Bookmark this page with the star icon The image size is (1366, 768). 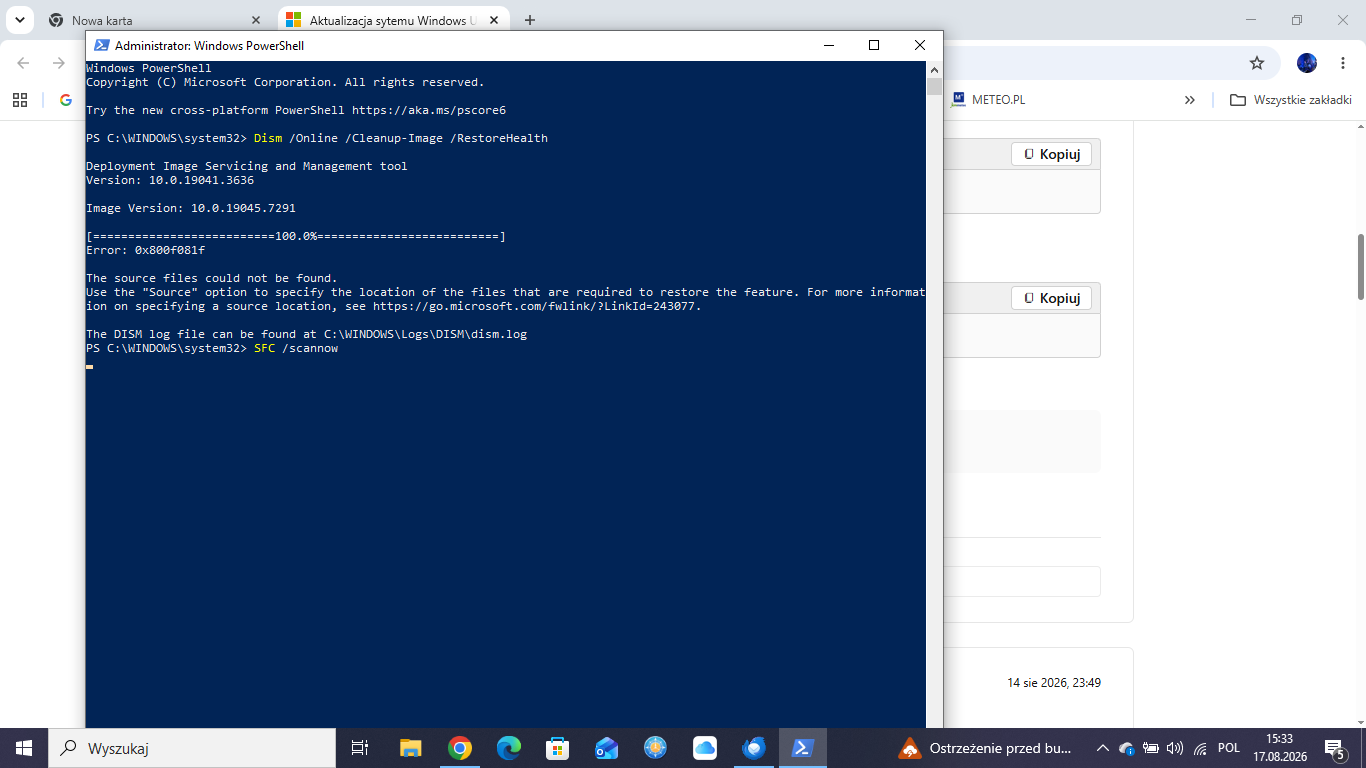click(1257, 63)
